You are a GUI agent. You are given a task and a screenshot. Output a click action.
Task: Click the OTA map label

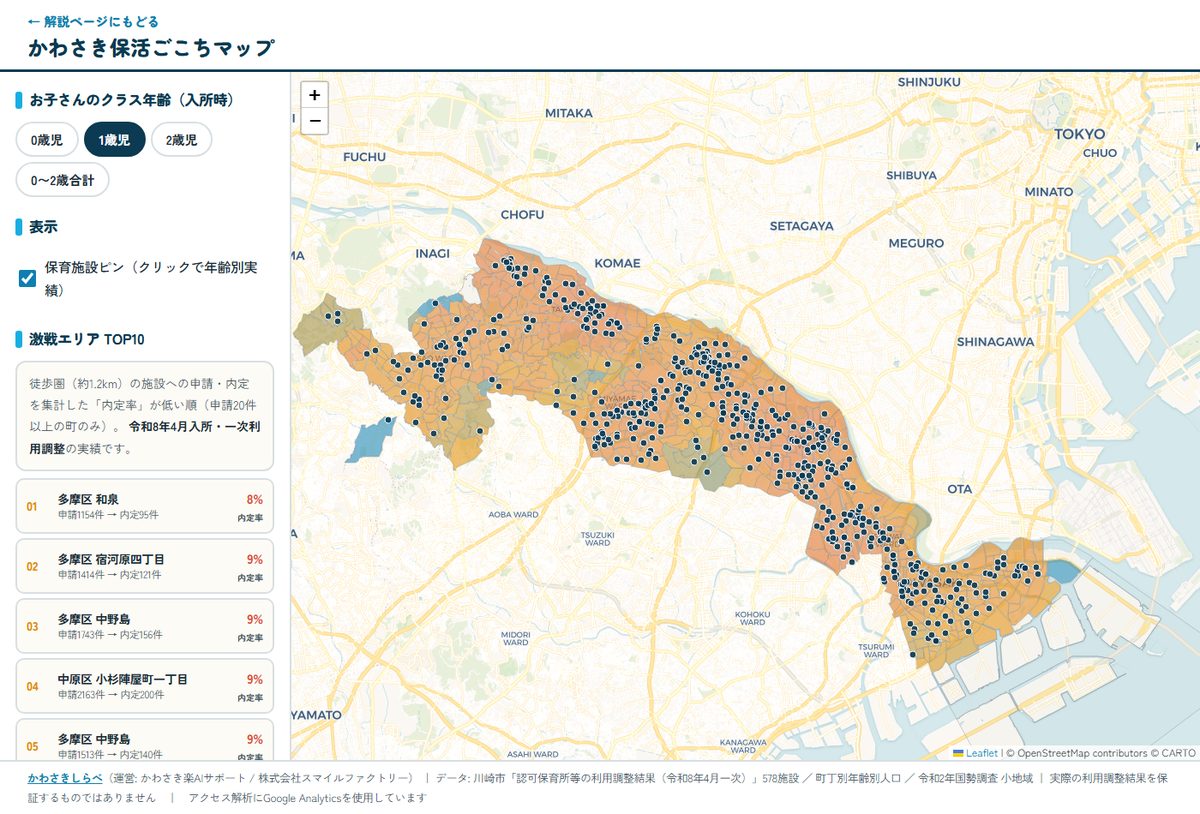[959, 489]
